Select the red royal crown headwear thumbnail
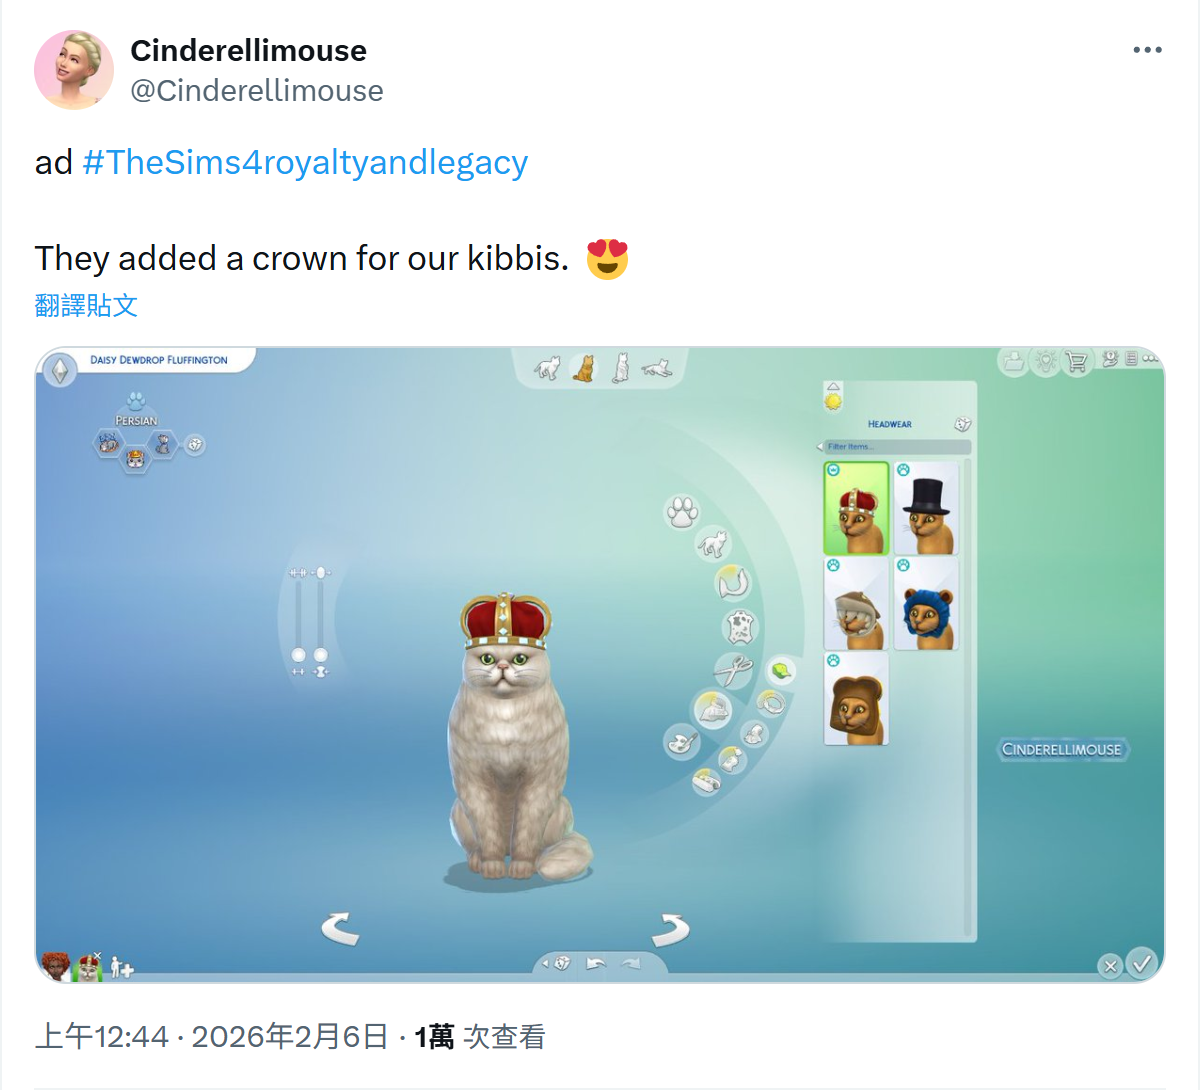Image resolution: width=1200 pixels, height=1090 pixels. [856, 508]
